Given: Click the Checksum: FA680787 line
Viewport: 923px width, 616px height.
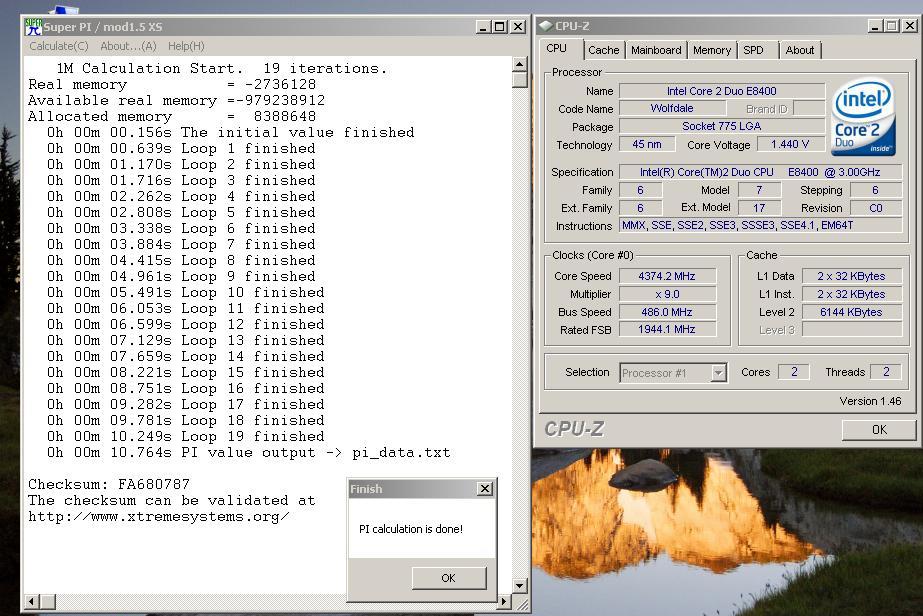Looking at the screenshot, I should coord(109,485).
